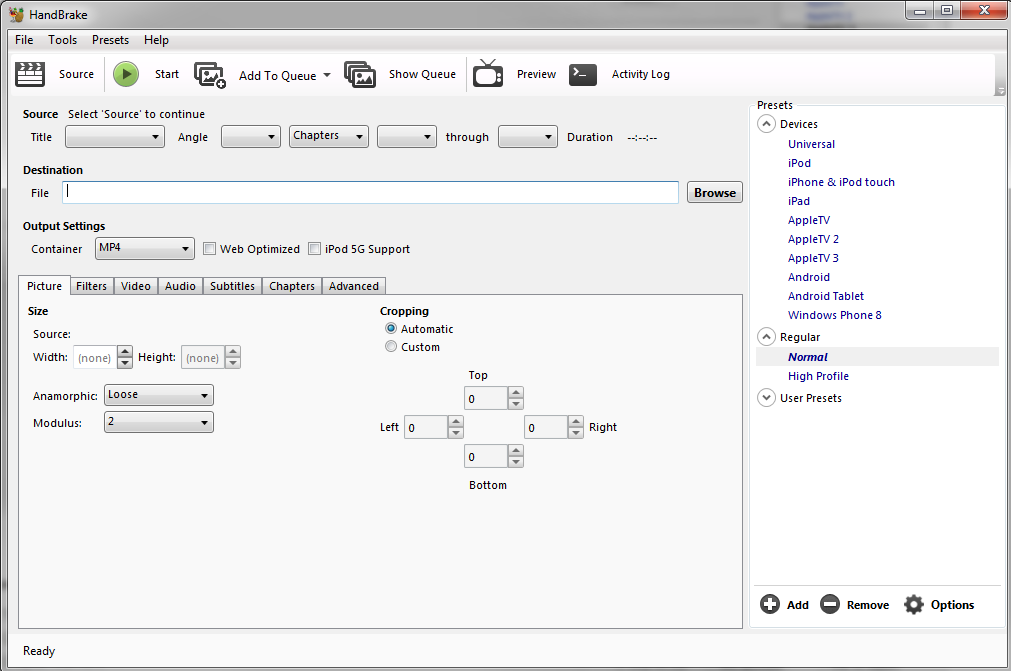This screenshot has height=671, width=1011.
Task: Increase the Right crop value
Action: pos(576,421)
